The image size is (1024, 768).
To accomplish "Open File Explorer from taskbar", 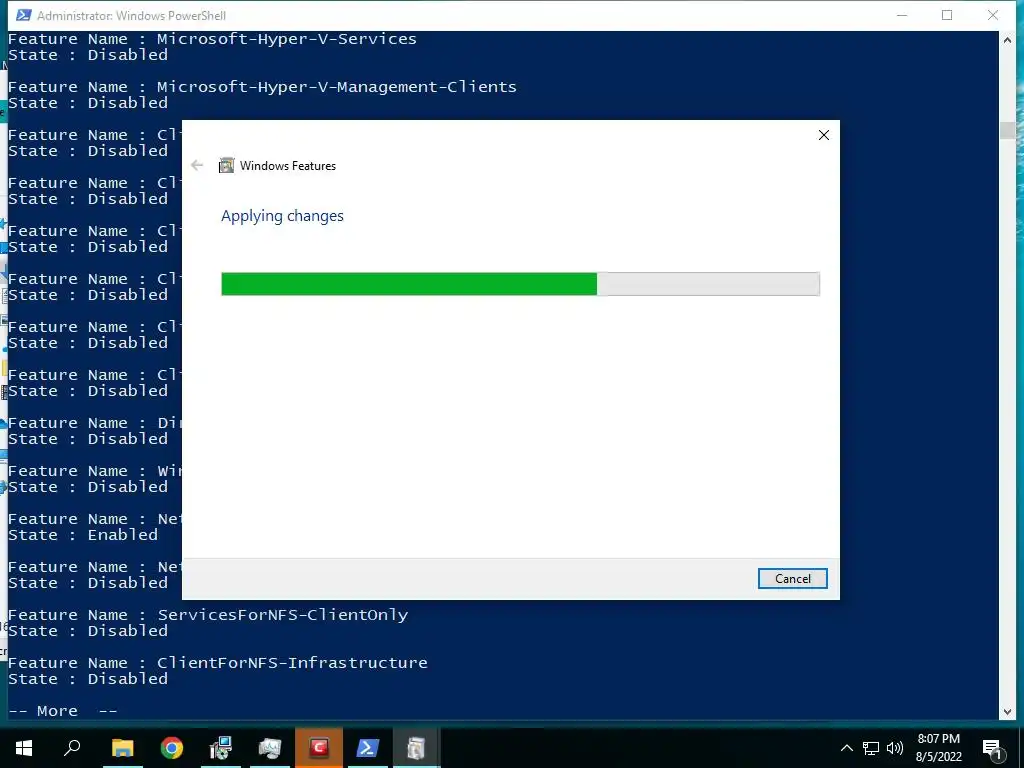I will point(122,748).
